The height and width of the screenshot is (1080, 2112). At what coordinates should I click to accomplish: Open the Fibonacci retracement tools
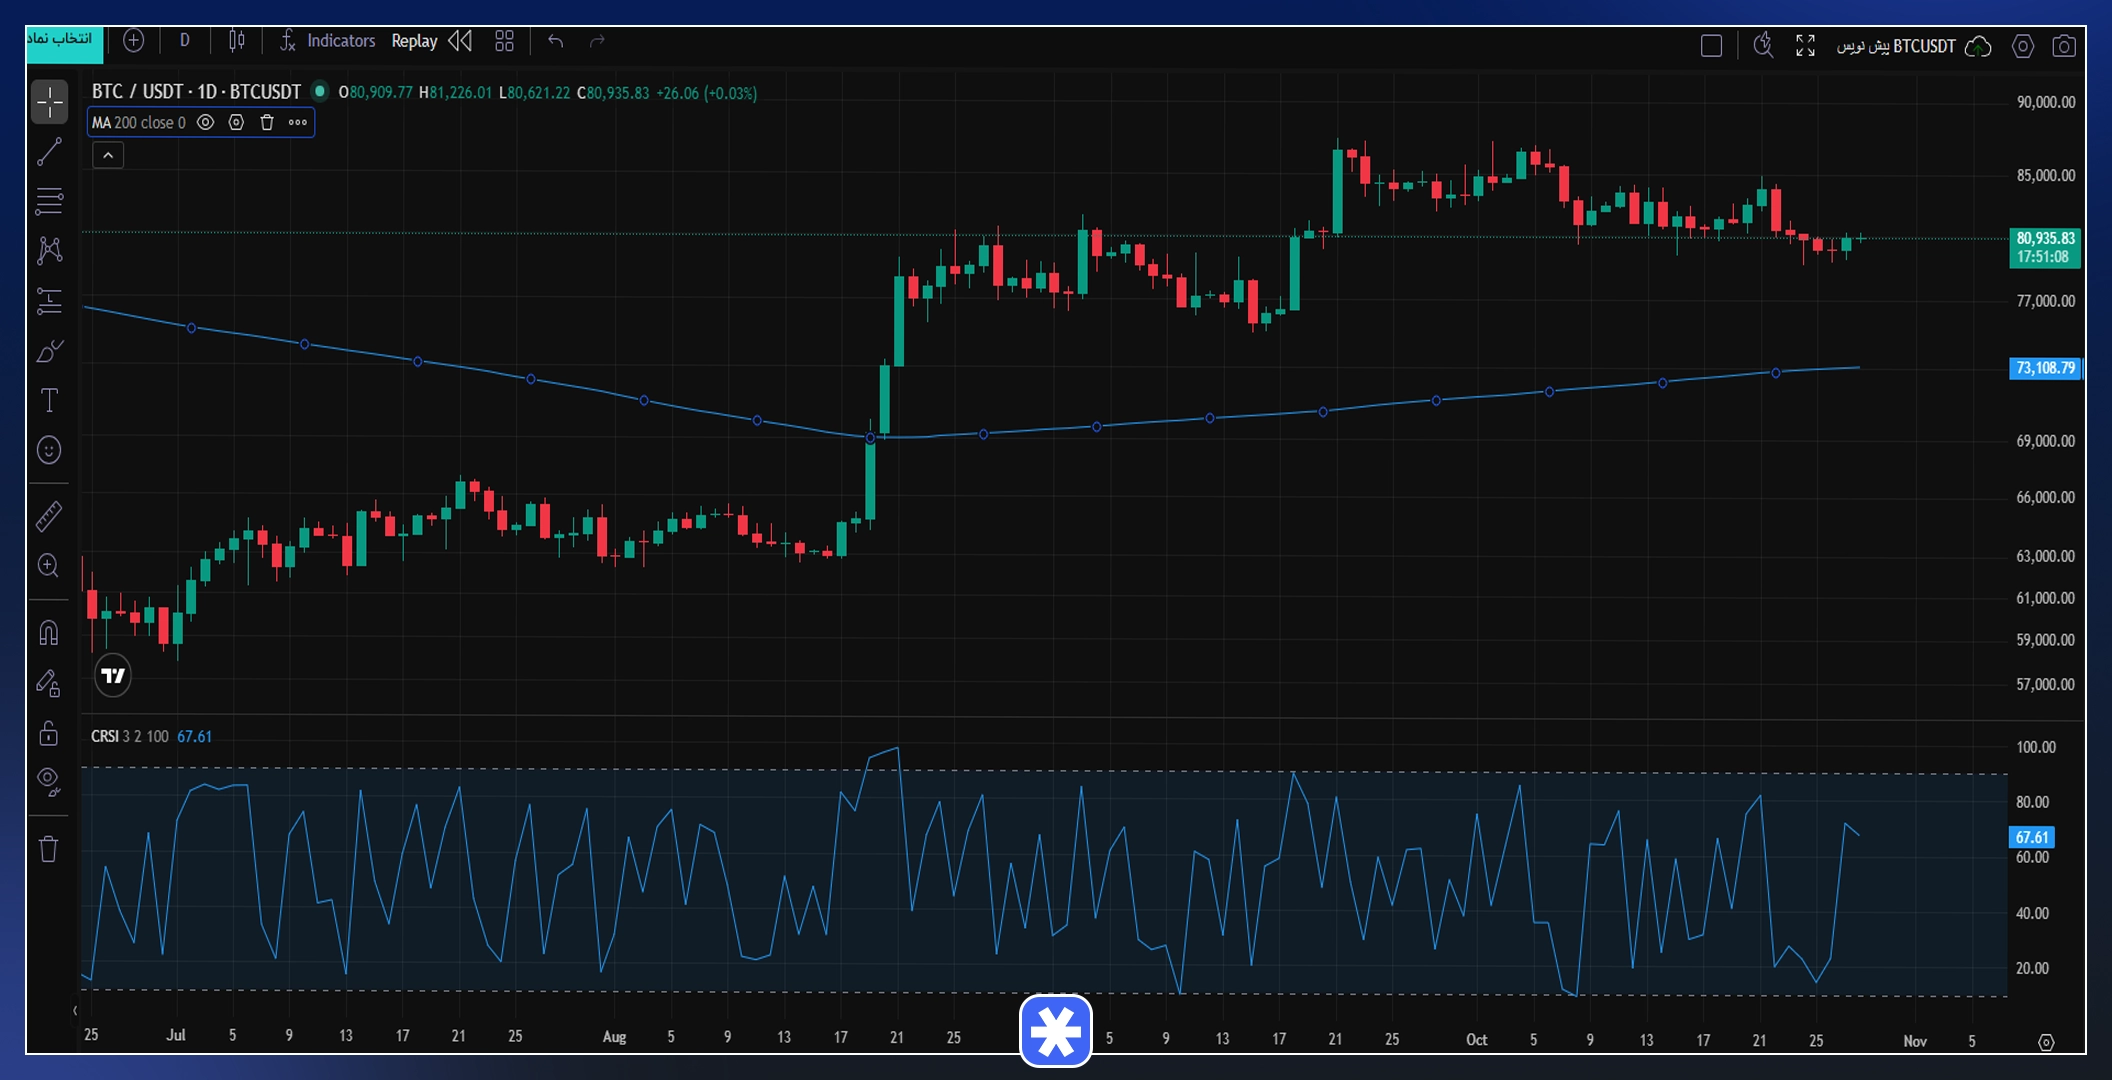click(x=49, y=201)
